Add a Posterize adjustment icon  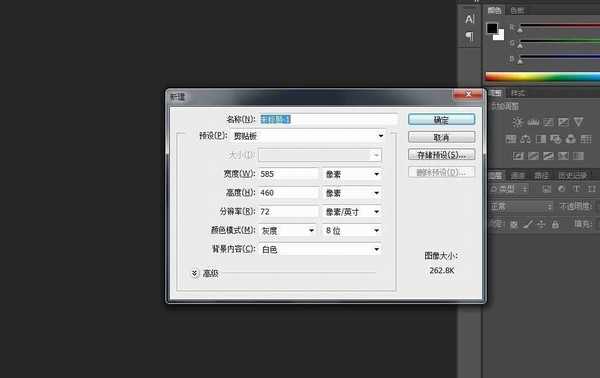533,156
